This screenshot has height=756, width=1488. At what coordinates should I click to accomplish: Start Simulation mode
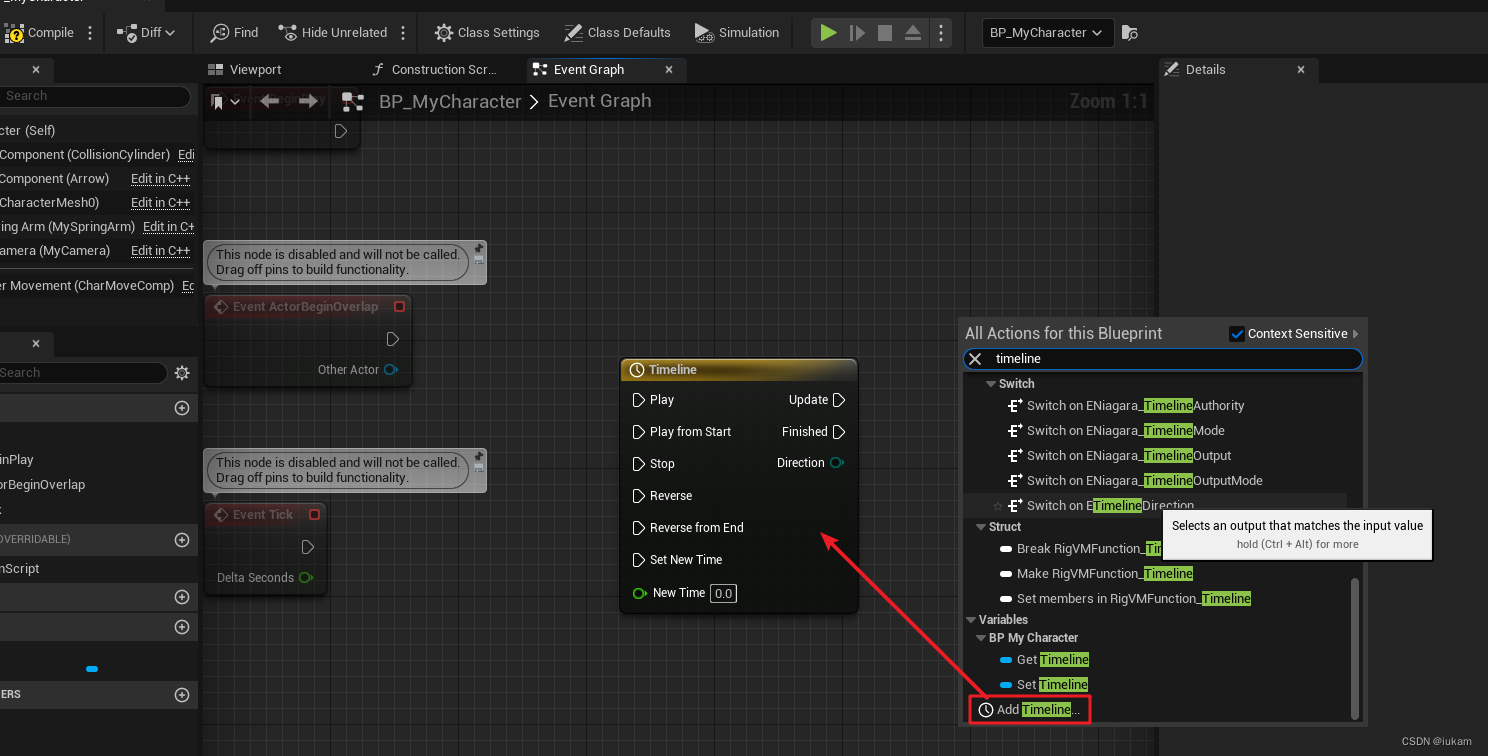[737, 33]
